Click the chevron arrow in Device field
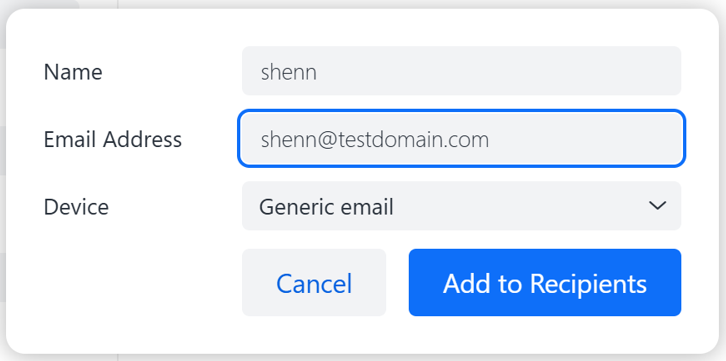The image size is (726, 361). (657, 205)
